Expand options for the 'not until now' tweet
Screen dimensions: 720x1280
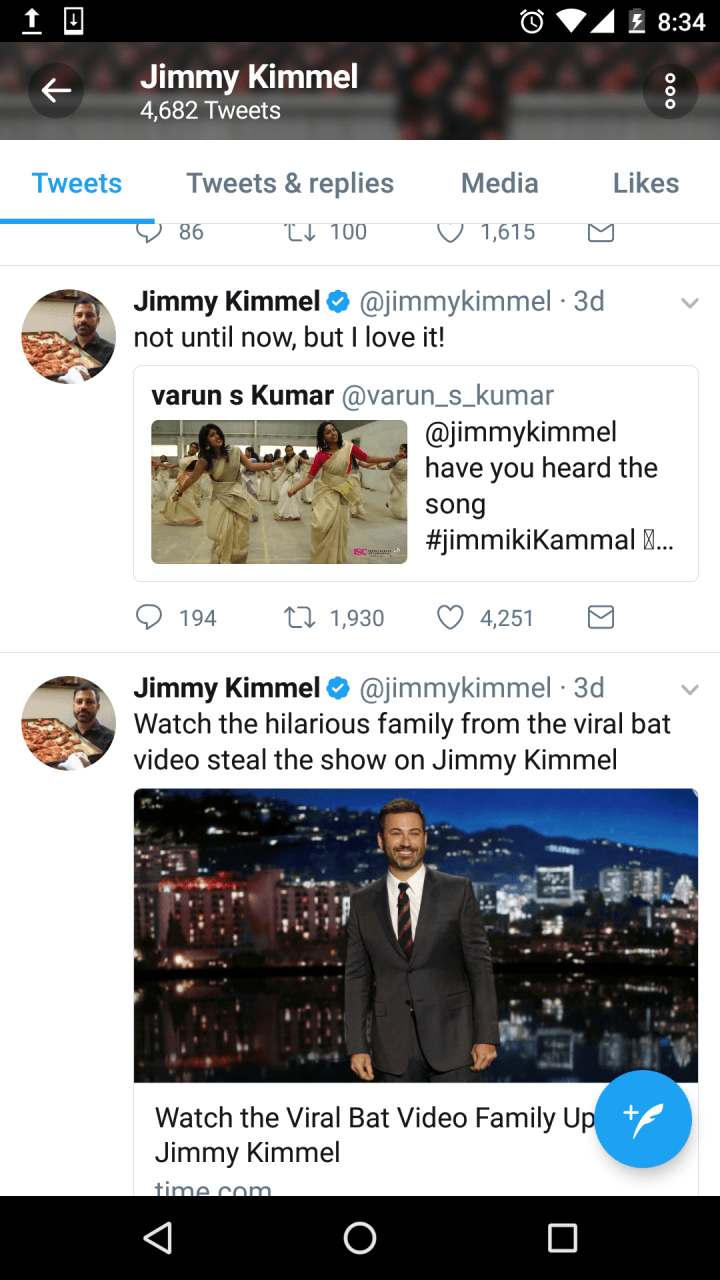[689, 303]
